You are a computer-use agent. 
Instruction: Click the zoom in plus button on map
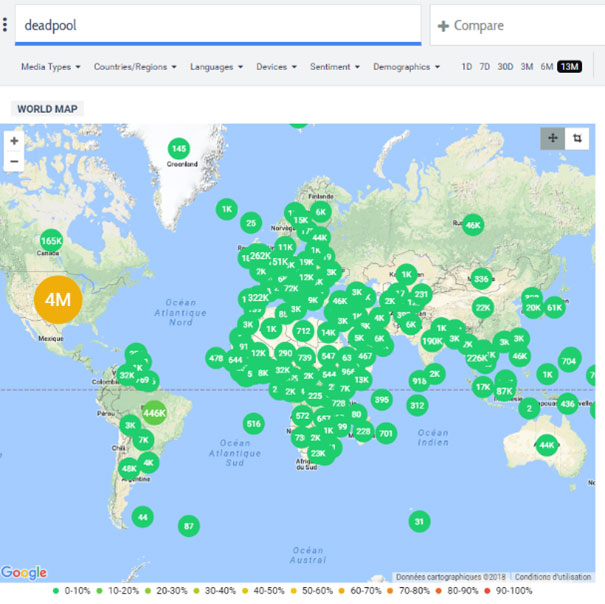click(x=14, y=141)
